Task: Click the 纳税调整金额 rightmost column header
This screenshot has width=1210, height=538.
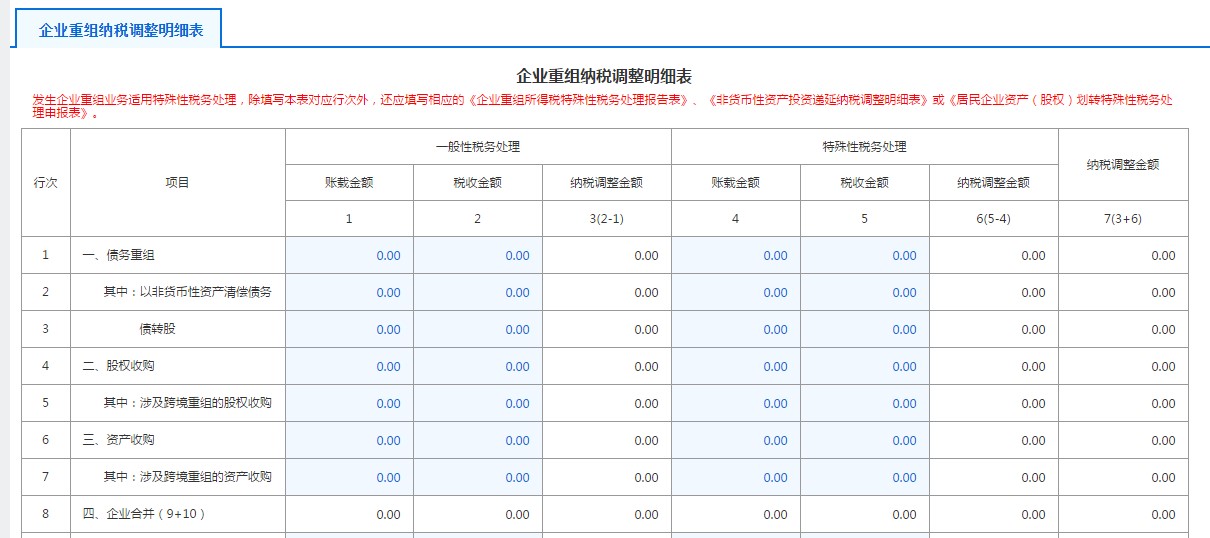Action: point(1123,165)
